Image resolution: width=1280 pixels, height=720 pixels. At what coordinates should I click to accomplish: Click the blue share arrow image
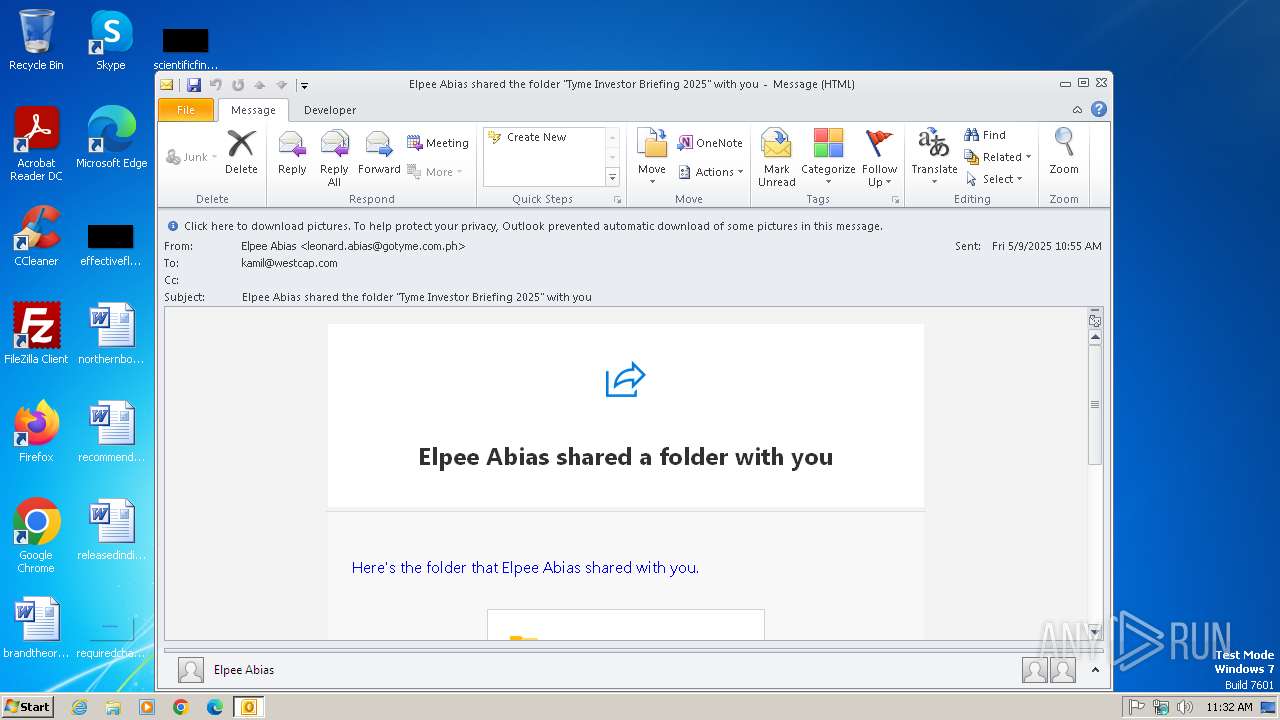point(625,379)
